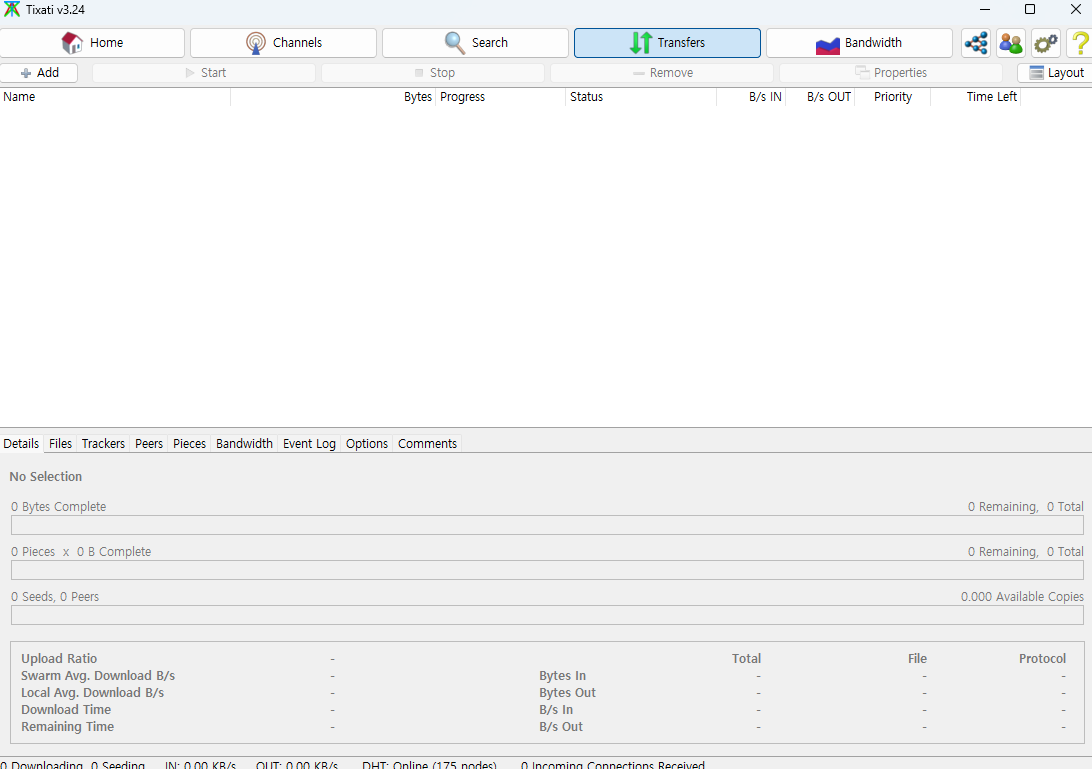Click '0 Seeding' status bar entry
The width and height of the screenshot is (1092, 769).
(118, 763)
